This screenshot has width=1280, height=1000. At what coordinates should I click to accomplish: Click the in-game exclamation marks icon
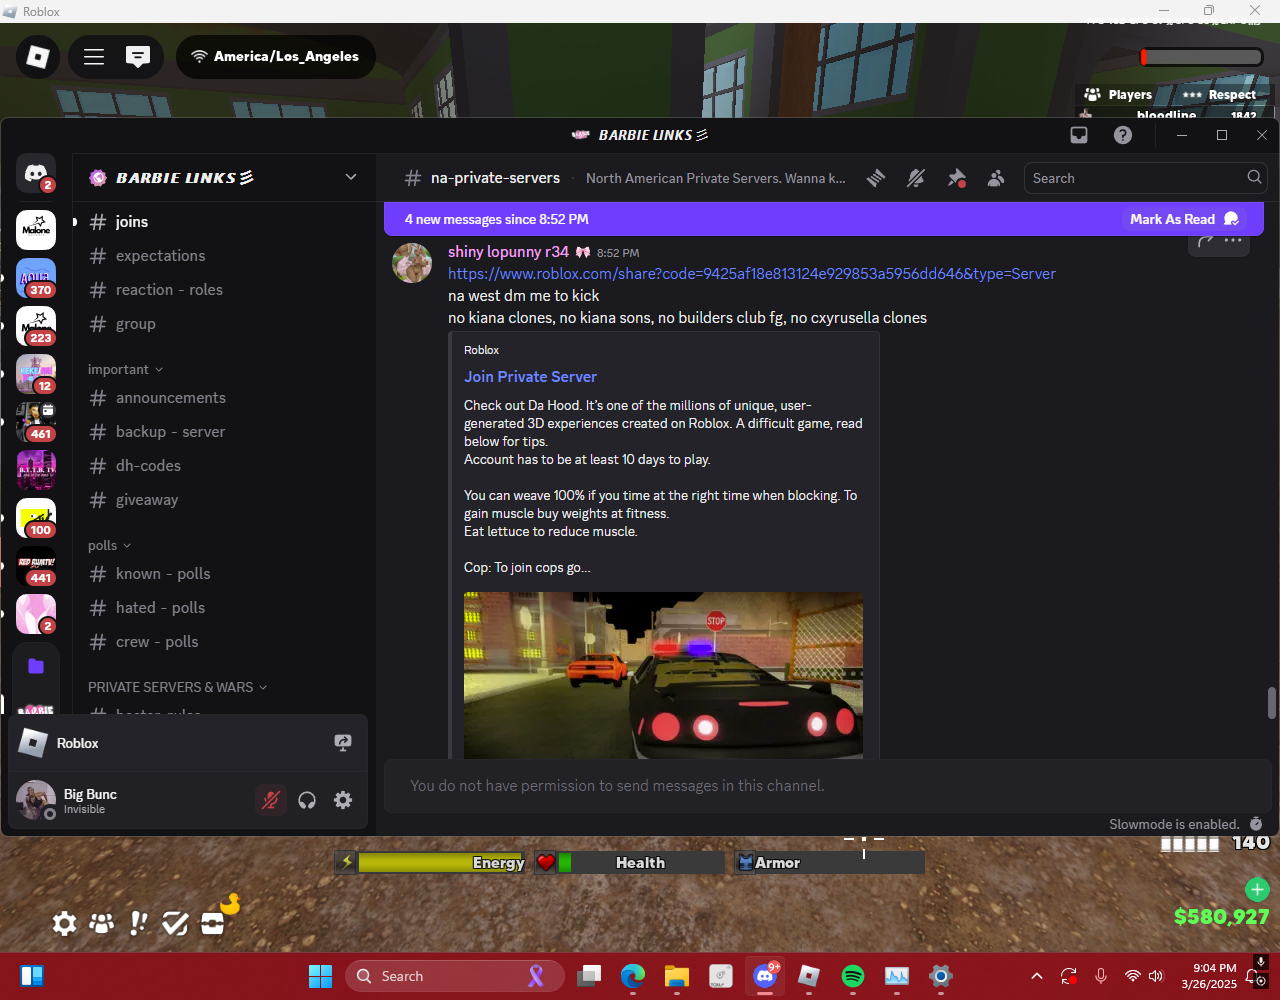point(138,923)
